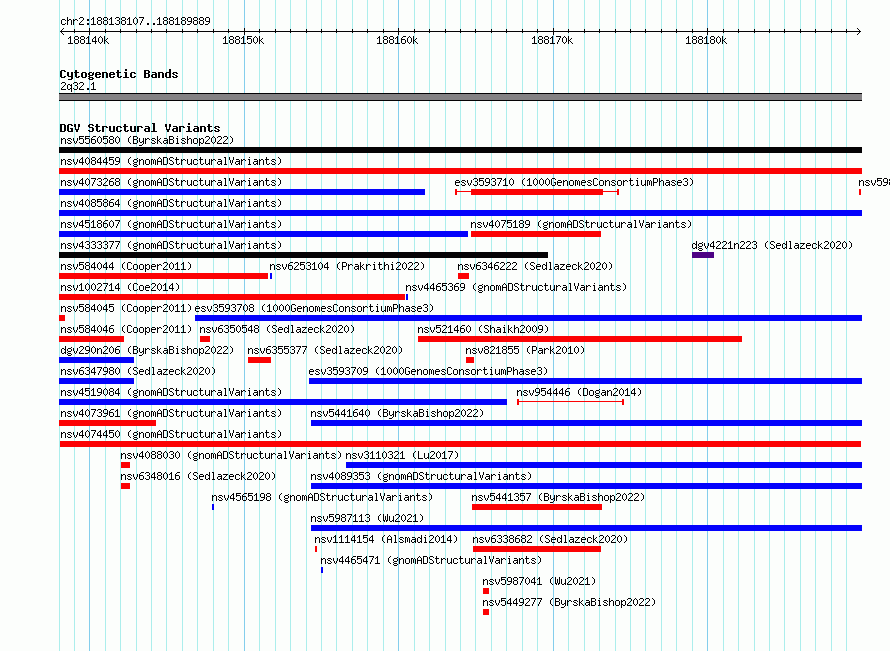Click the nsv1002714 (Coe2014) label
The height and width of the screenshot is (651, 890).
click(120, 287)
